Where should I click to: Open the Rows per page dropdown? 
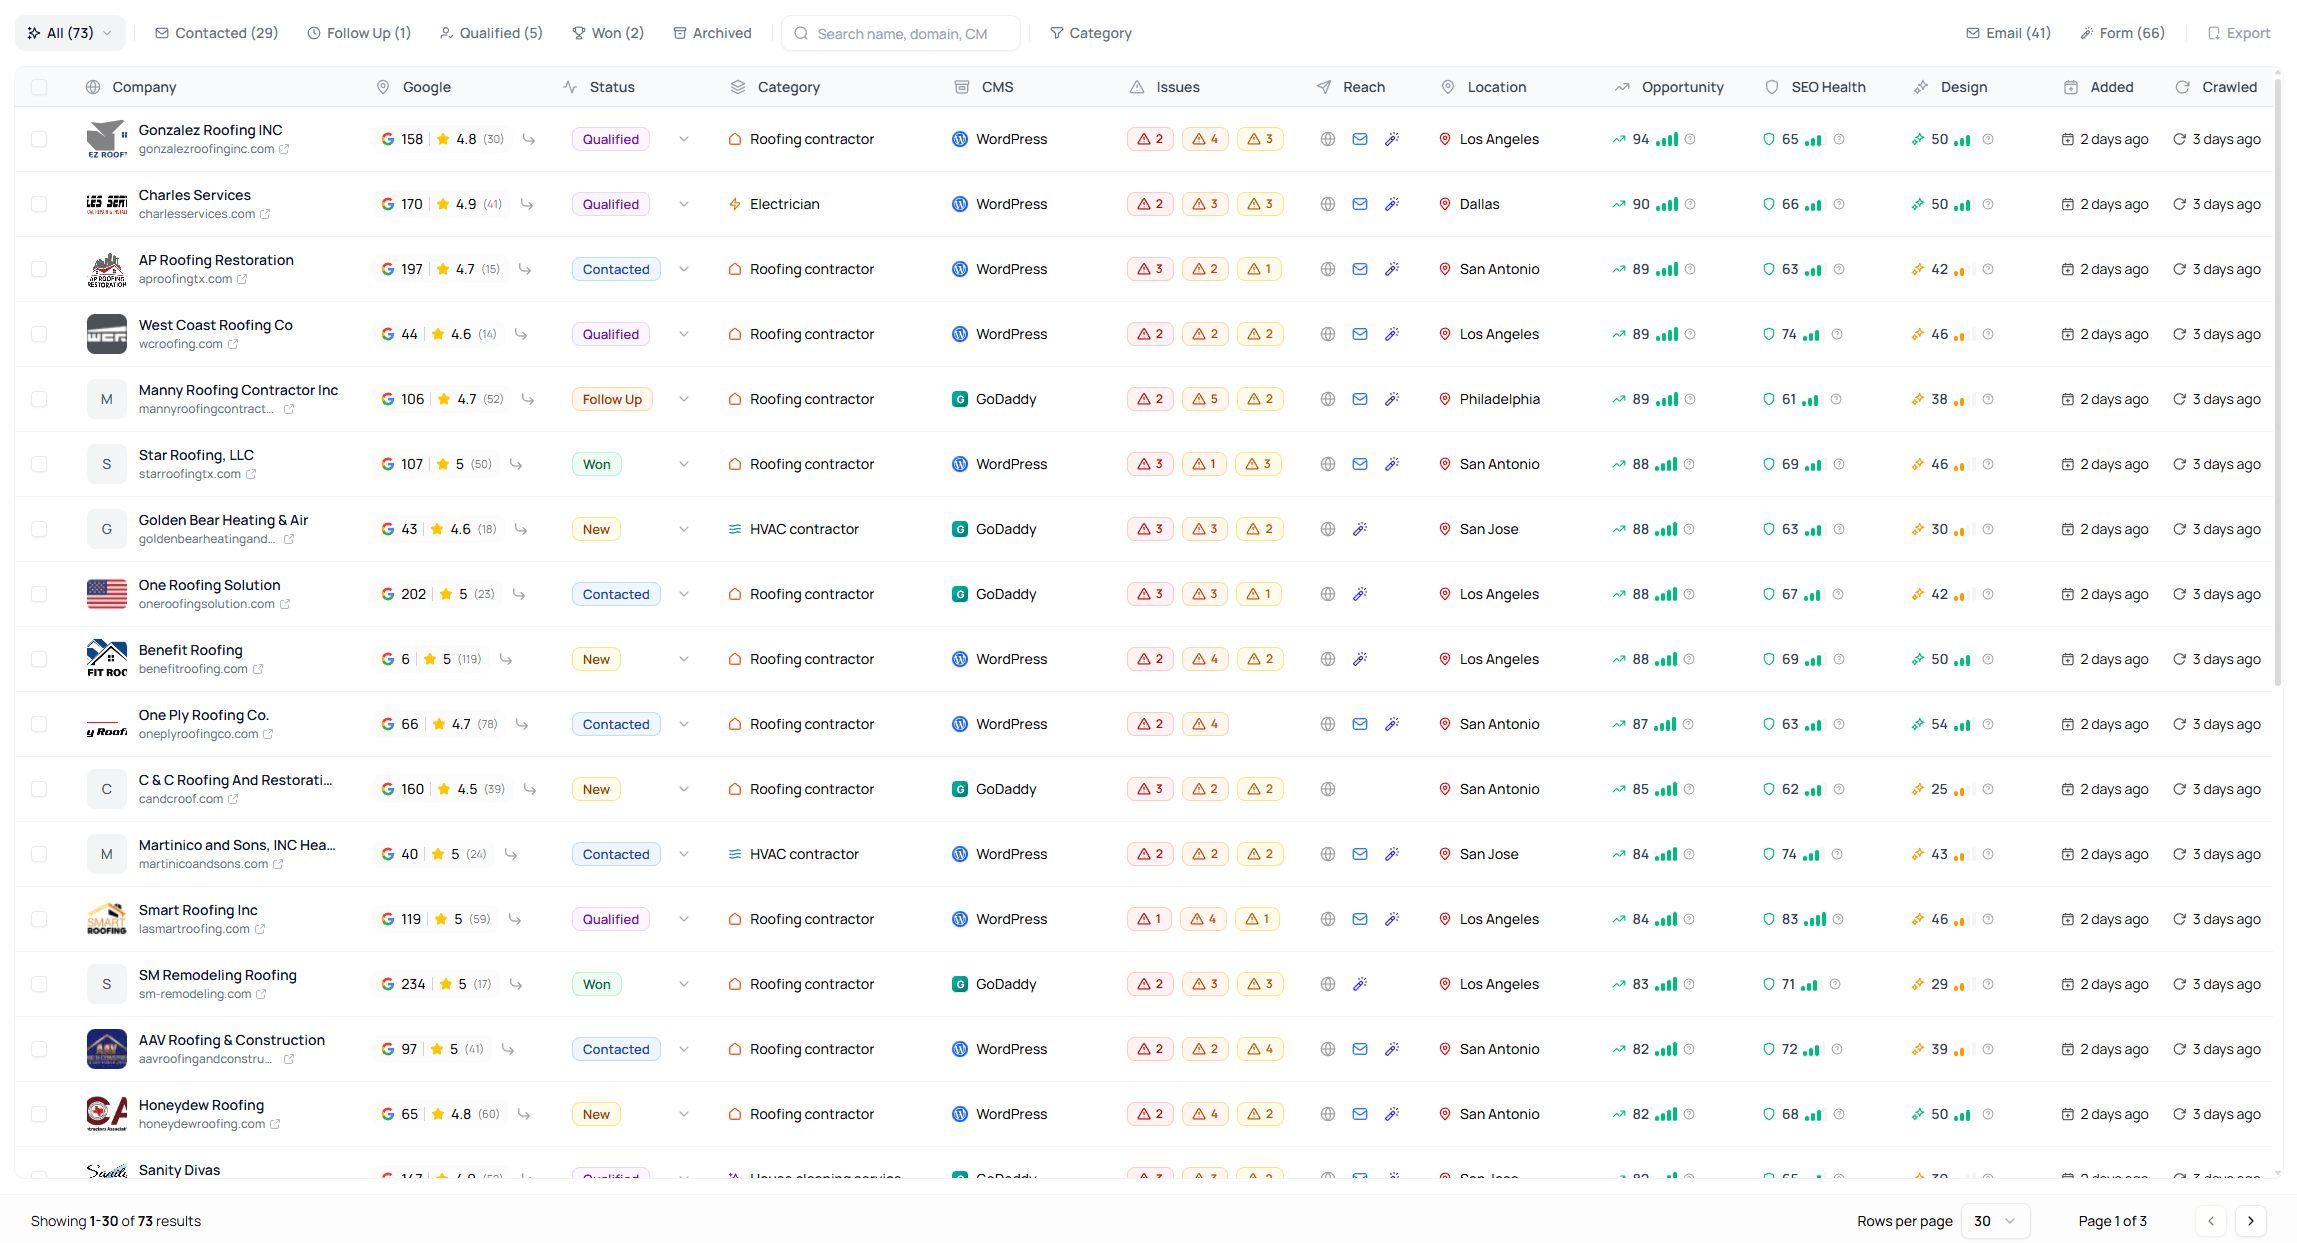tap(1996, 1221)
